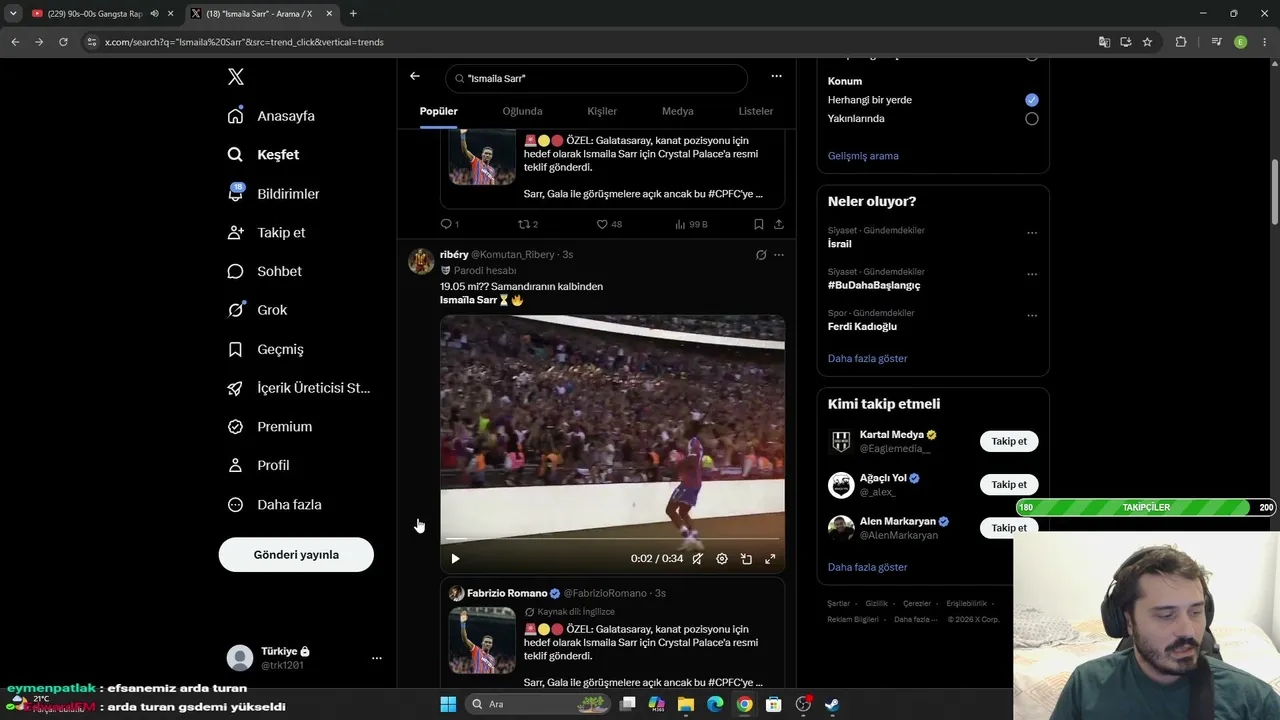The height and width of the screenshot is (720, 1280).
Task: Switch to Popüler tab
Action: click(x=439, y=111)
